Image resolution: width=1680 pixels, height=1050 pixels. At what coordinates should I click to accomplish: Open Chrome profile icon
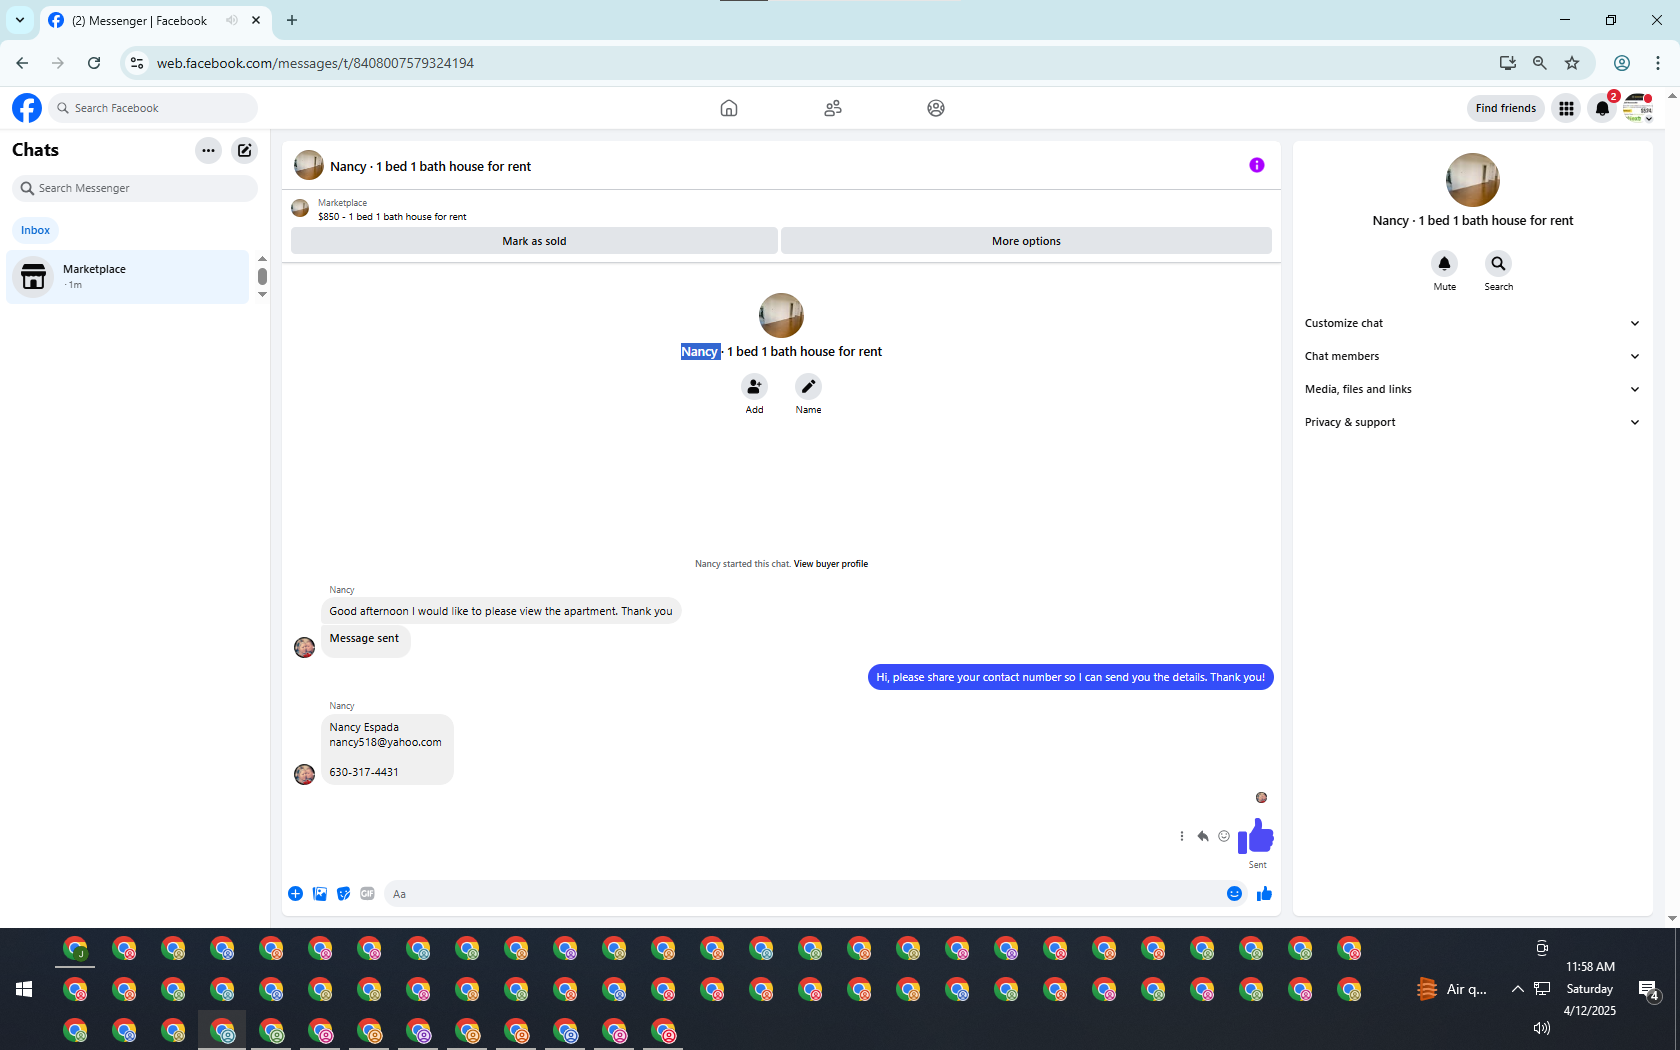pos(1622,63)
